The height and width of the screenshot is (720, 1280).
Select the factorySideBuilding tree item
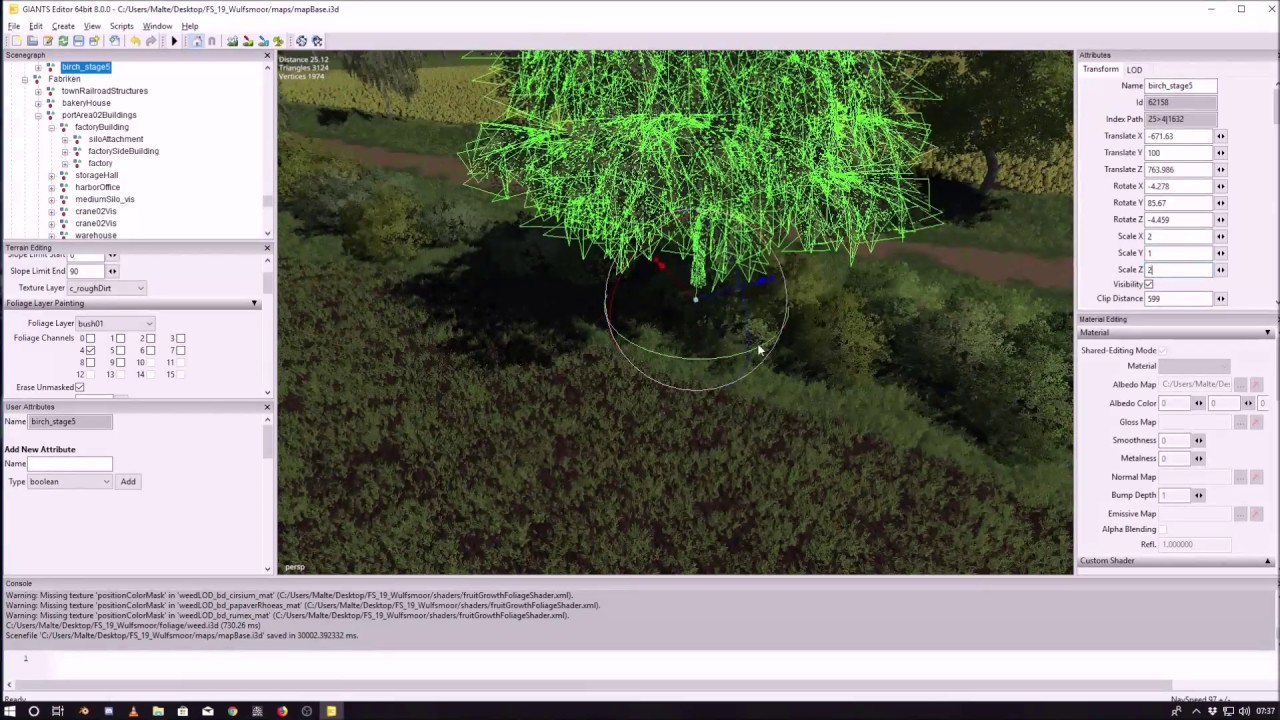pos(123,151)
